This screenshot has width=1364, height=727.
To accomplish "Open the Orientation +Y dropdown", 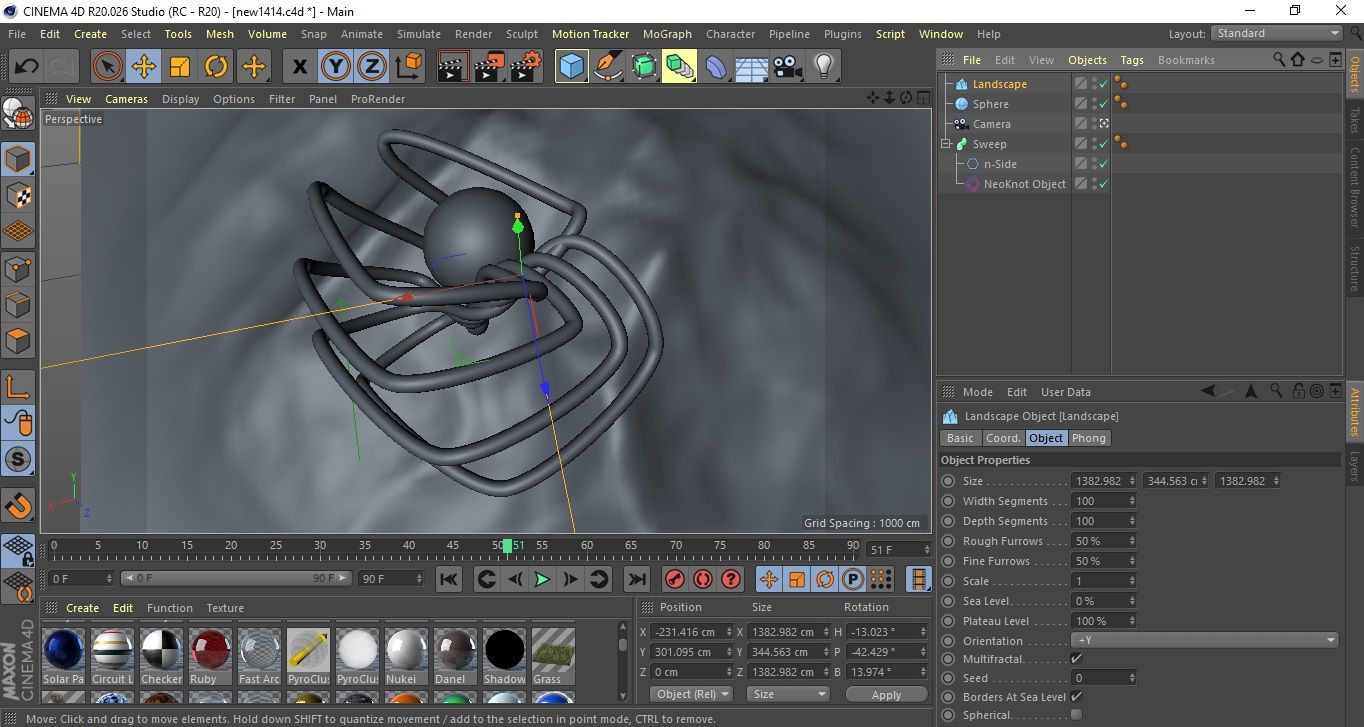I will (x=1205, y=641).
